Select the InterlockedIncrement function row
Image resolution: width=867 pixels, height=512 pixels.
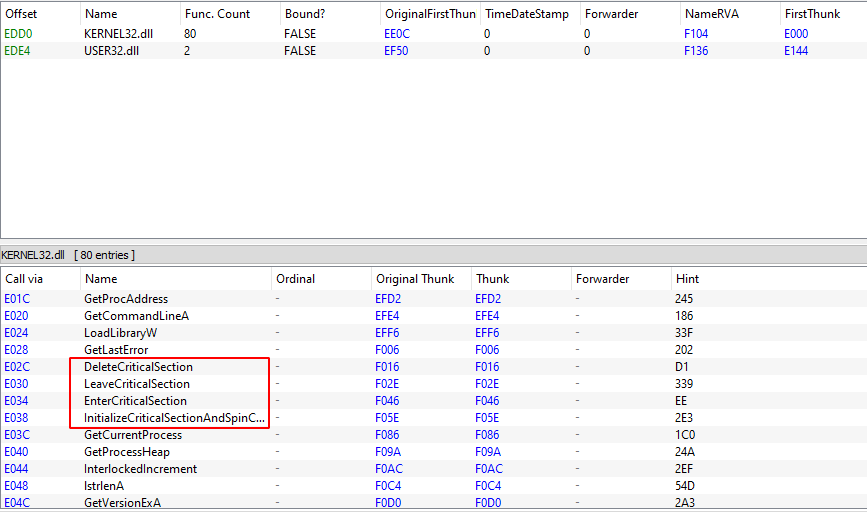(434, 469)
